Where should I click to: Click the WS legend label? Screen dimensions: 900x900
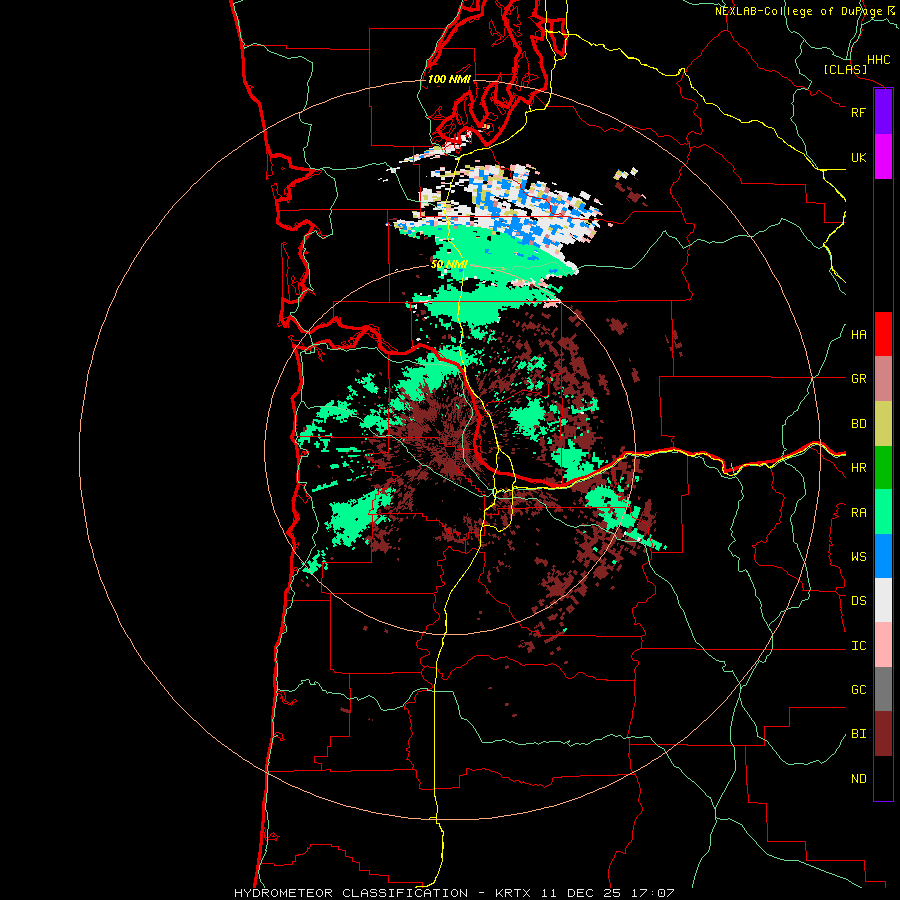click(x=858, y=557)
